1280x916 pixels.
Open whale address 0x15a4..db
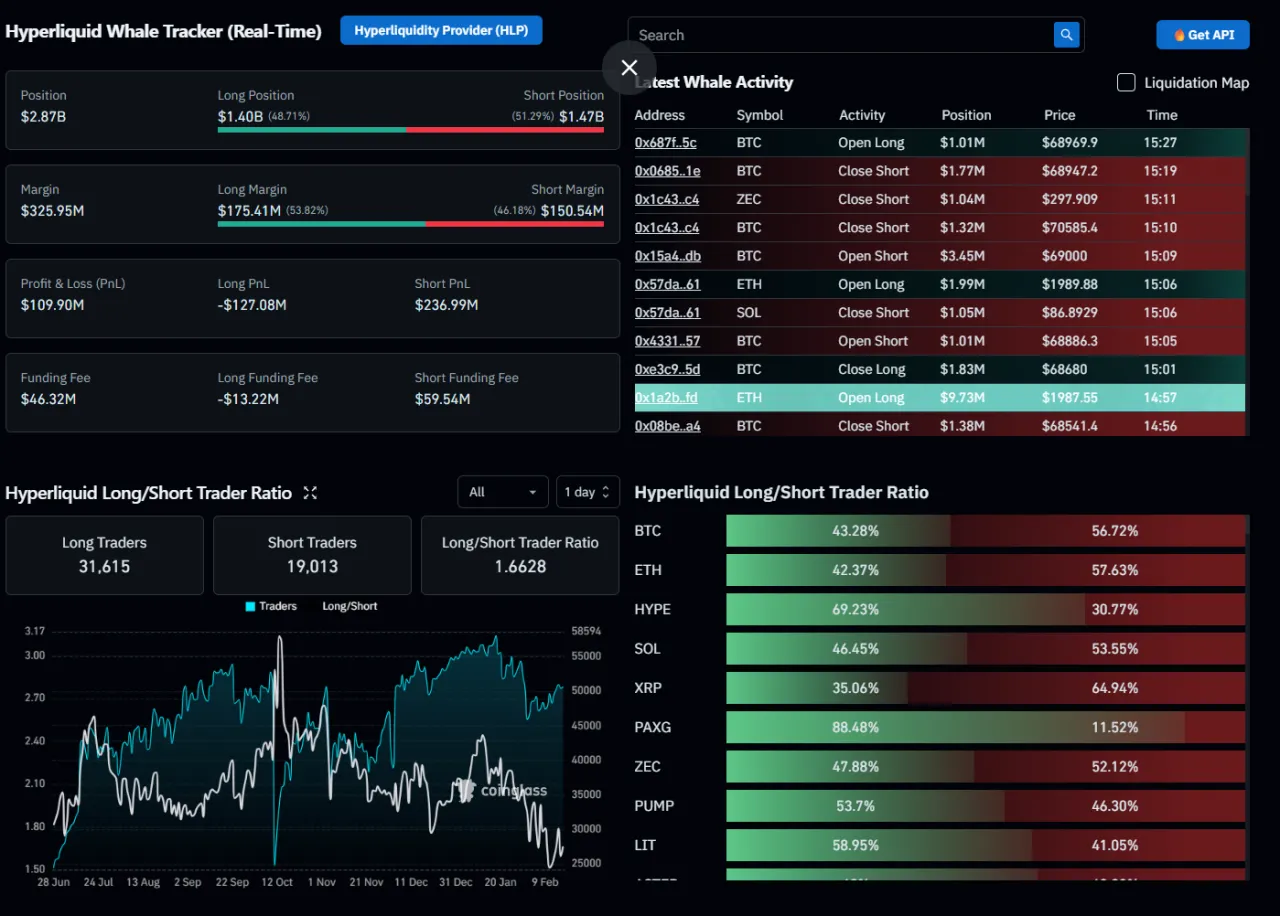pos(667,256)
